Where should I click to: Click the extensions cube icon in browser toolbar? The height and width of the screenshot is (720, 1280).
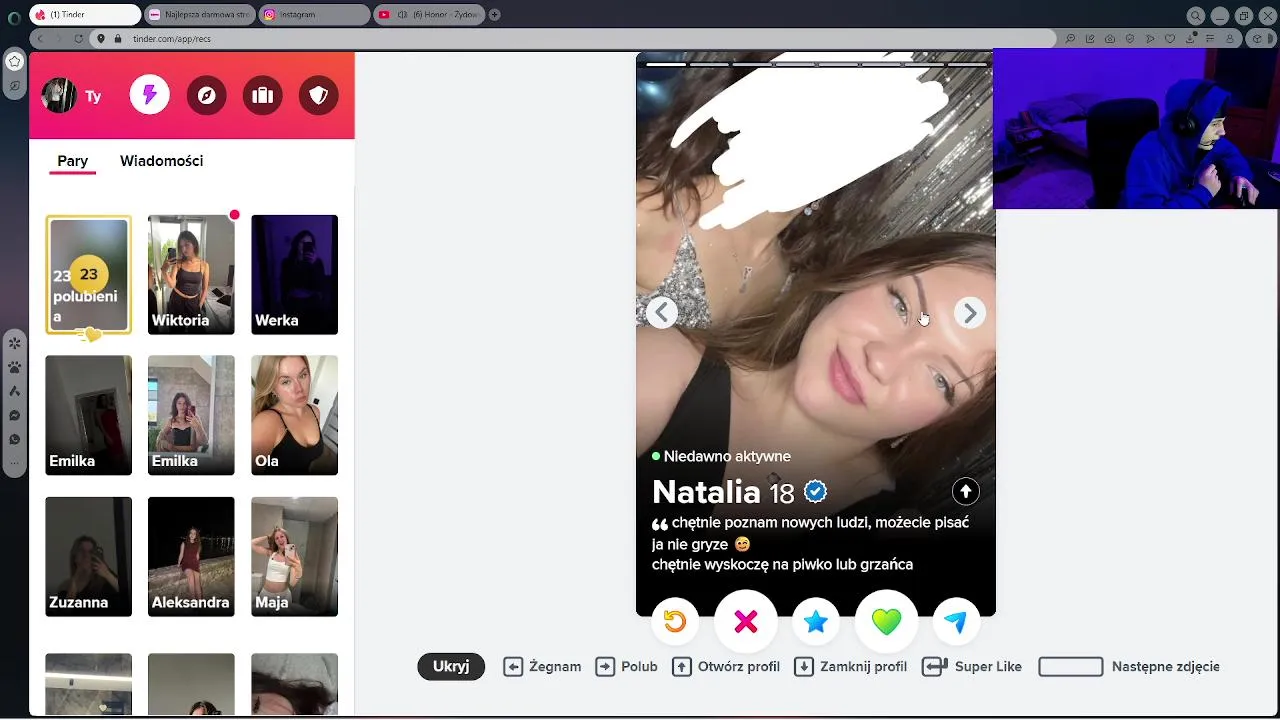click(1256, 38)
